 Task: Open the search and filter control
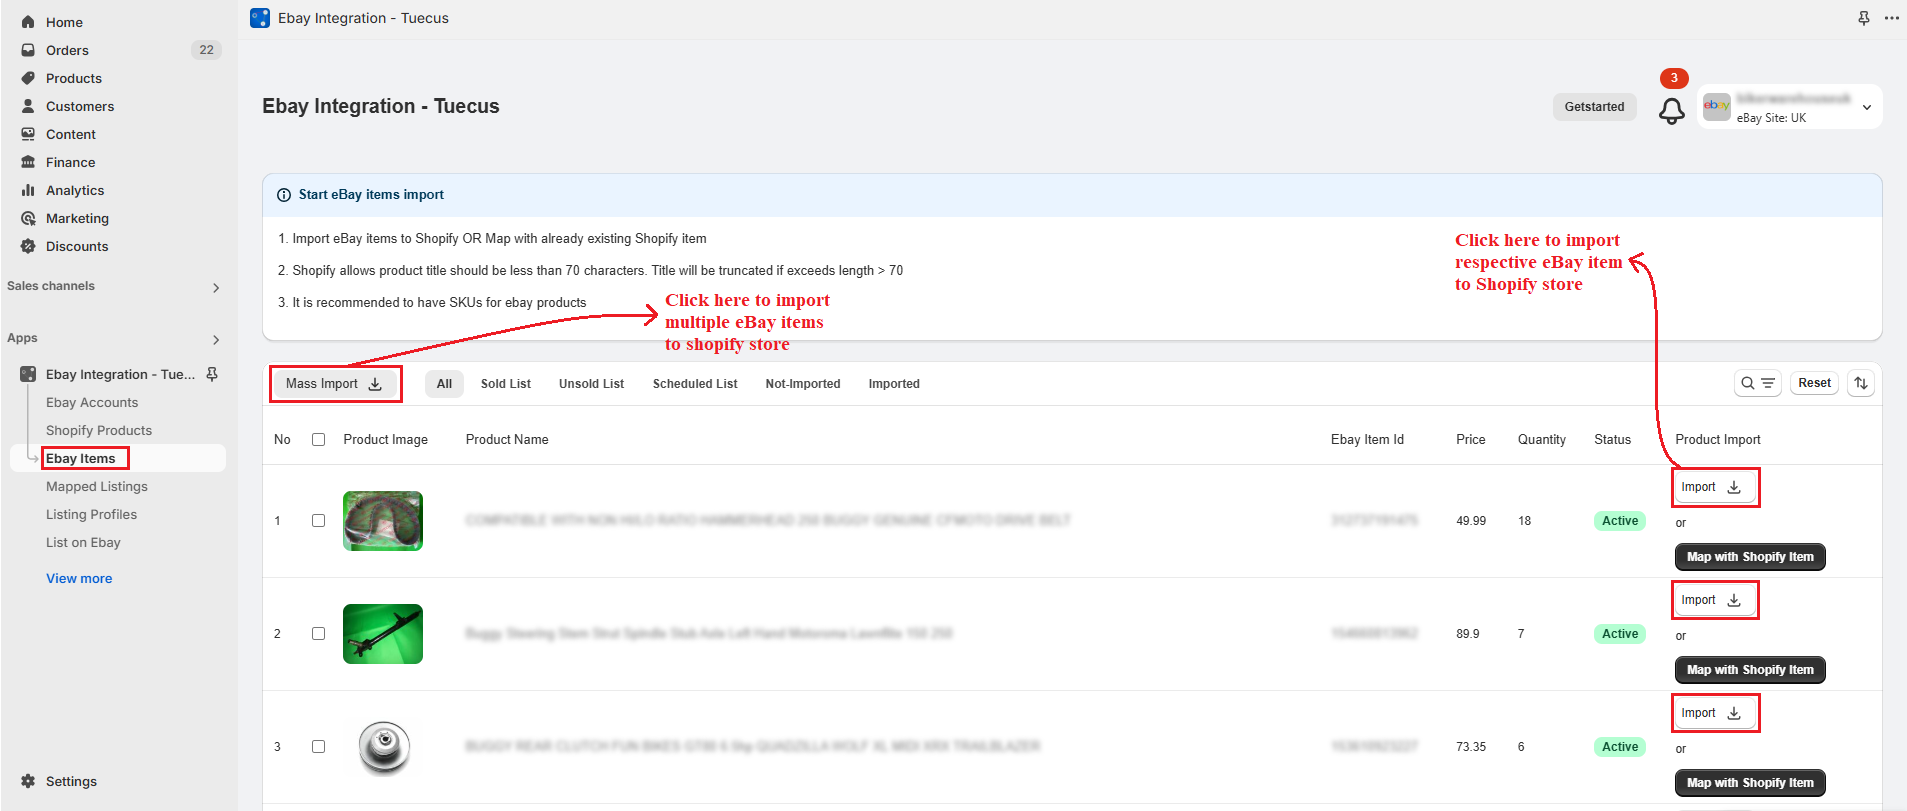click(x=1757, y=383)
